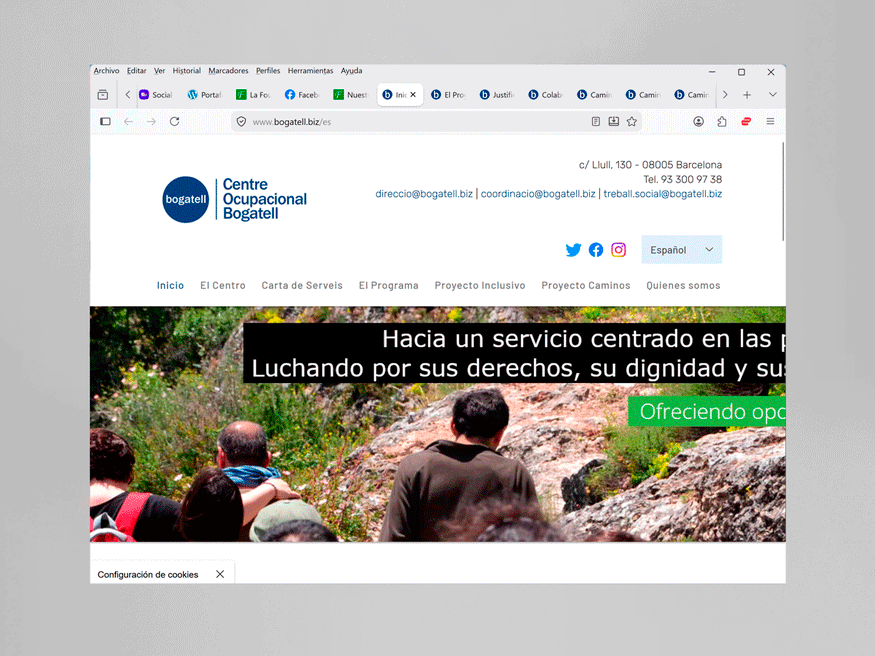
Task: Open the Editar menu
Action: tap(136, 71)
